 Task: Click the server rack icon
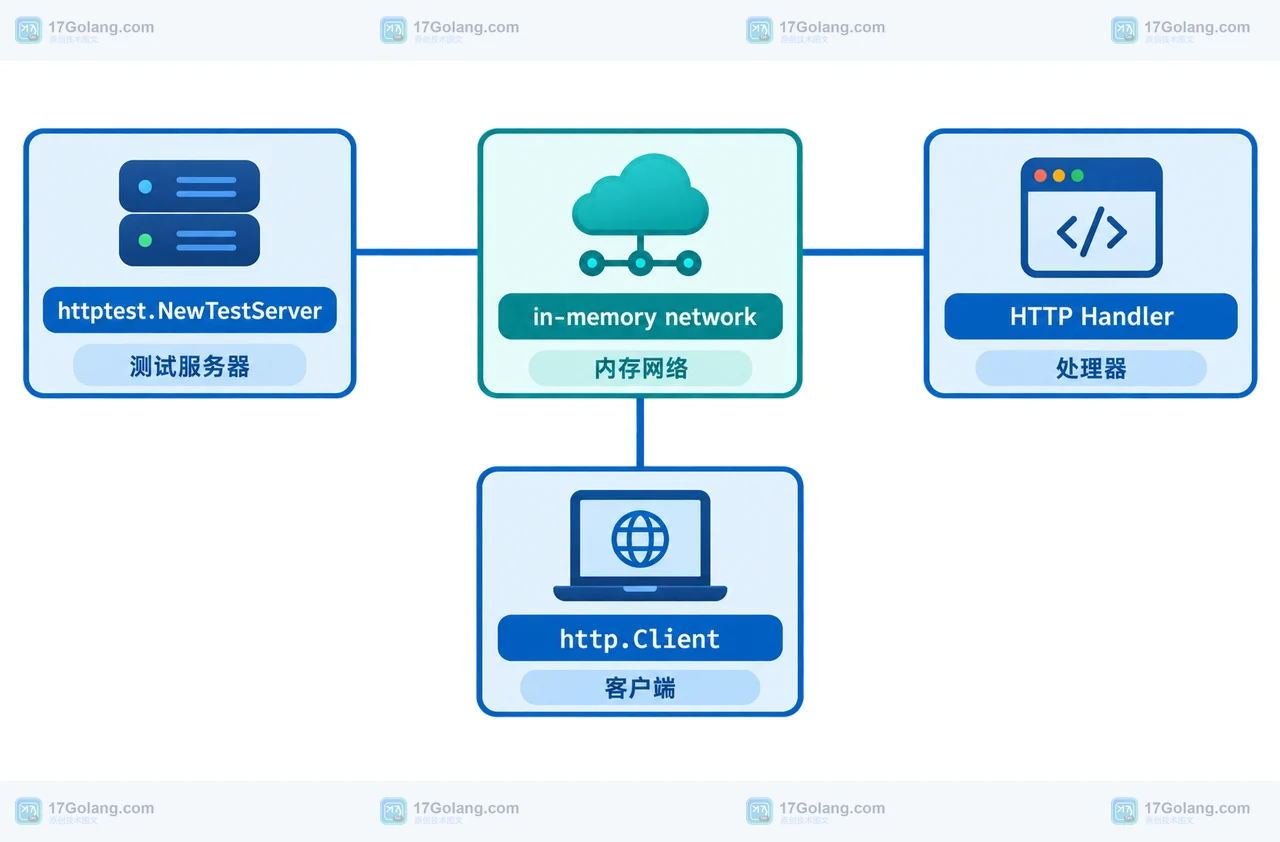point(189,213)
